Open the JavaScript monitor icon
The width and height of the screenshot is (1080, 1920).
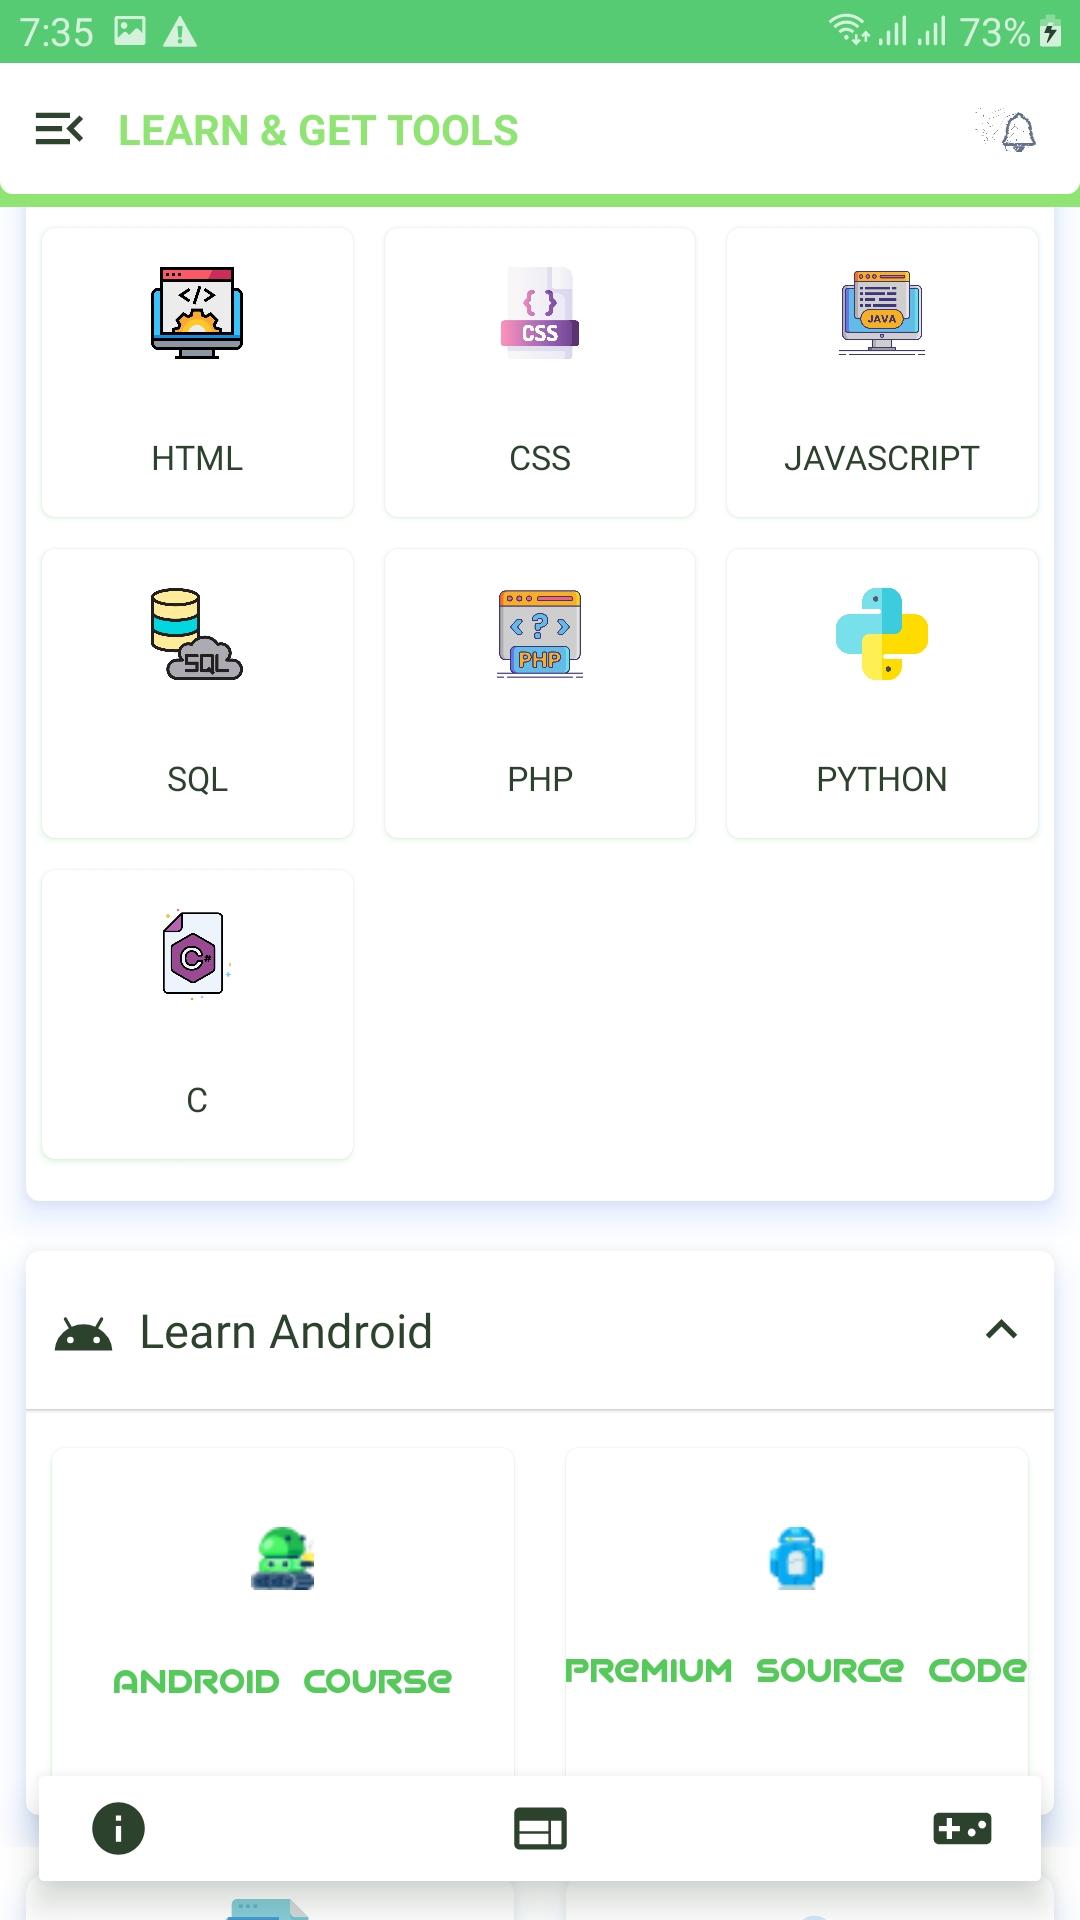coord(882,312)
